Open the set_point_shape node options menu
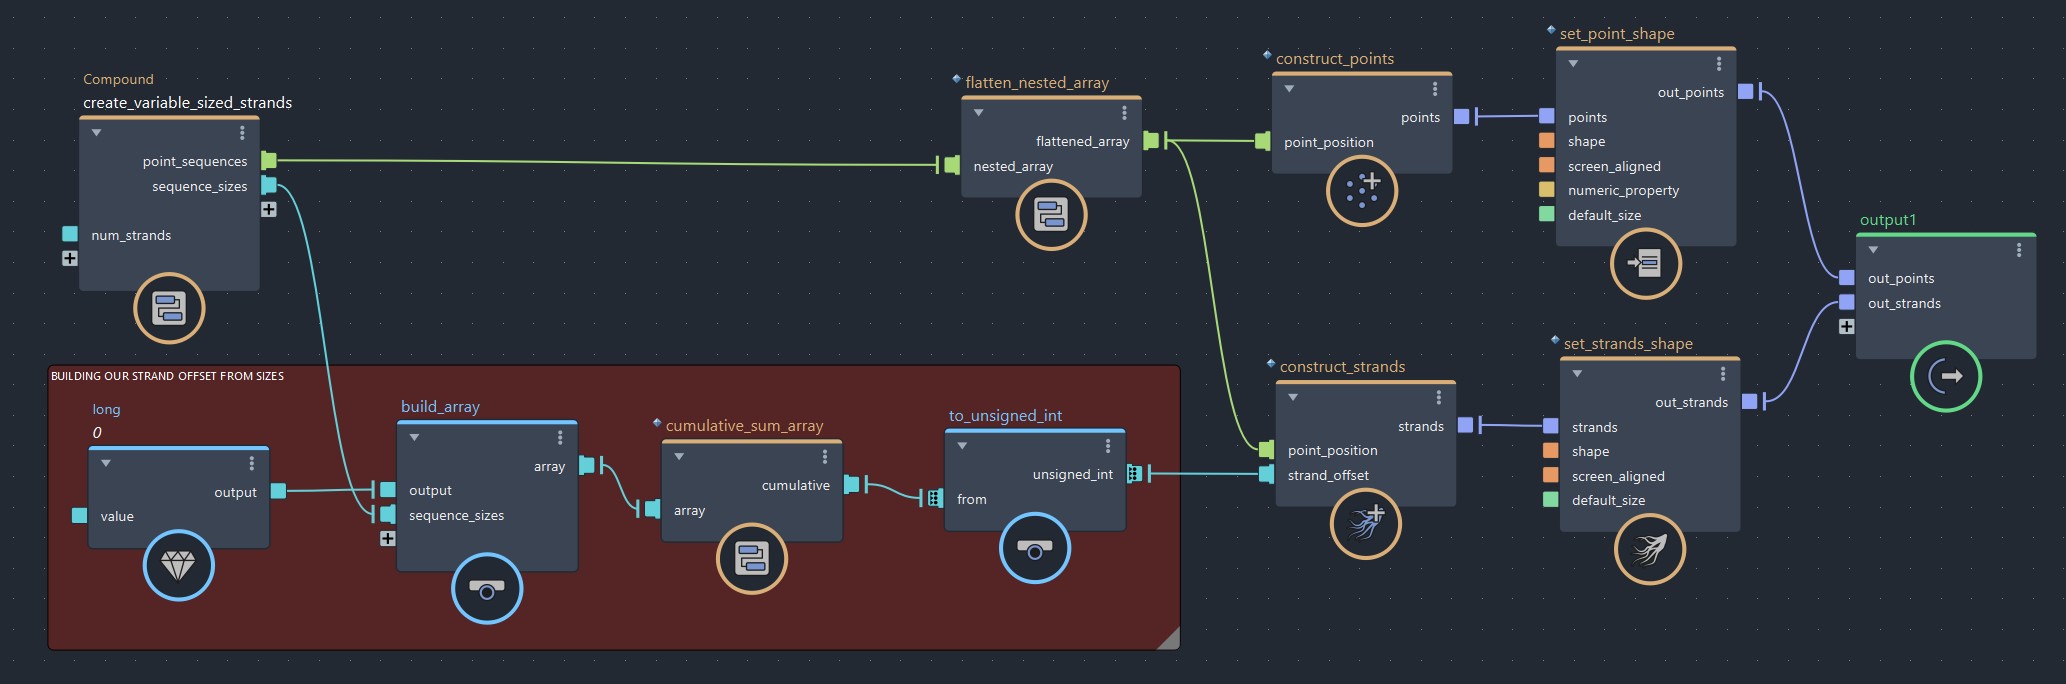This screenshot has width=2066, height=684. [x=1719, y=64]
